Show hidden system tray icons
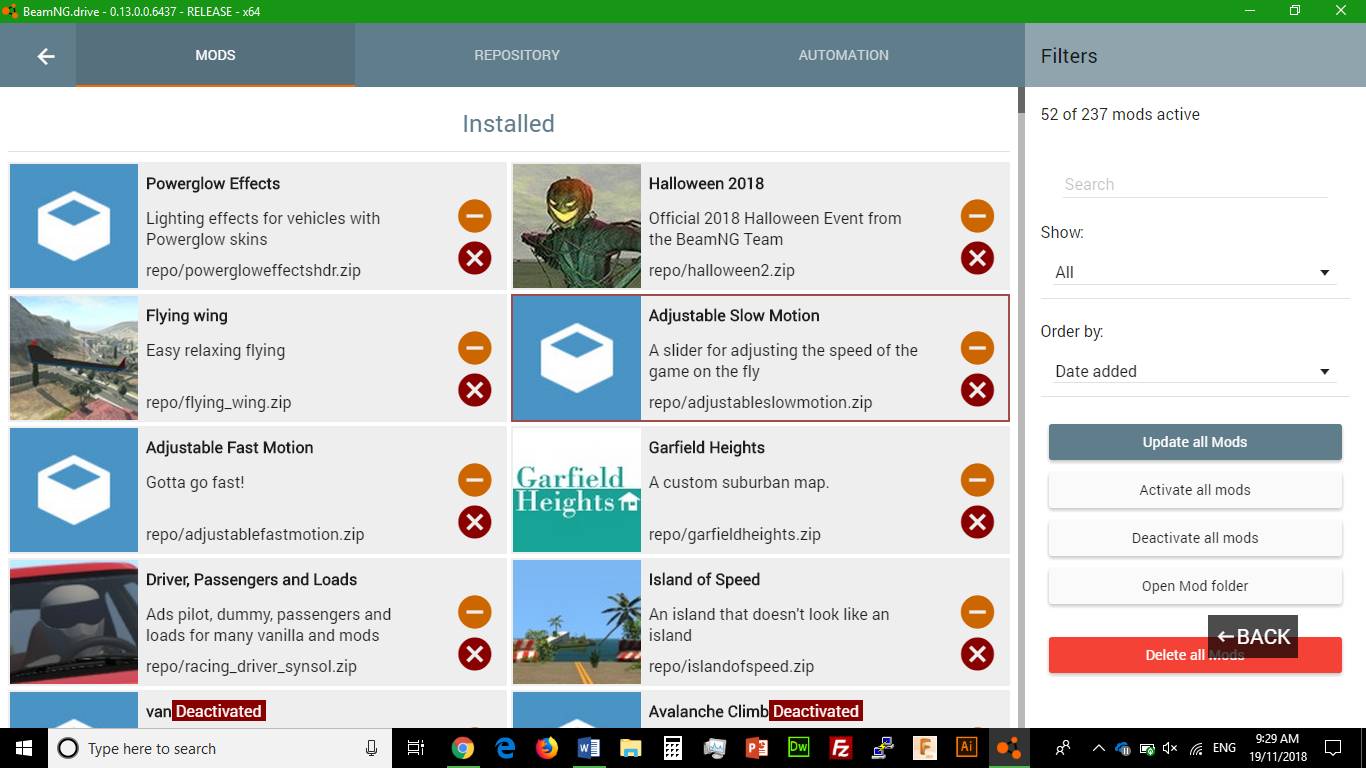Viewport: 1366px width, 768px height. (1098, 748)
